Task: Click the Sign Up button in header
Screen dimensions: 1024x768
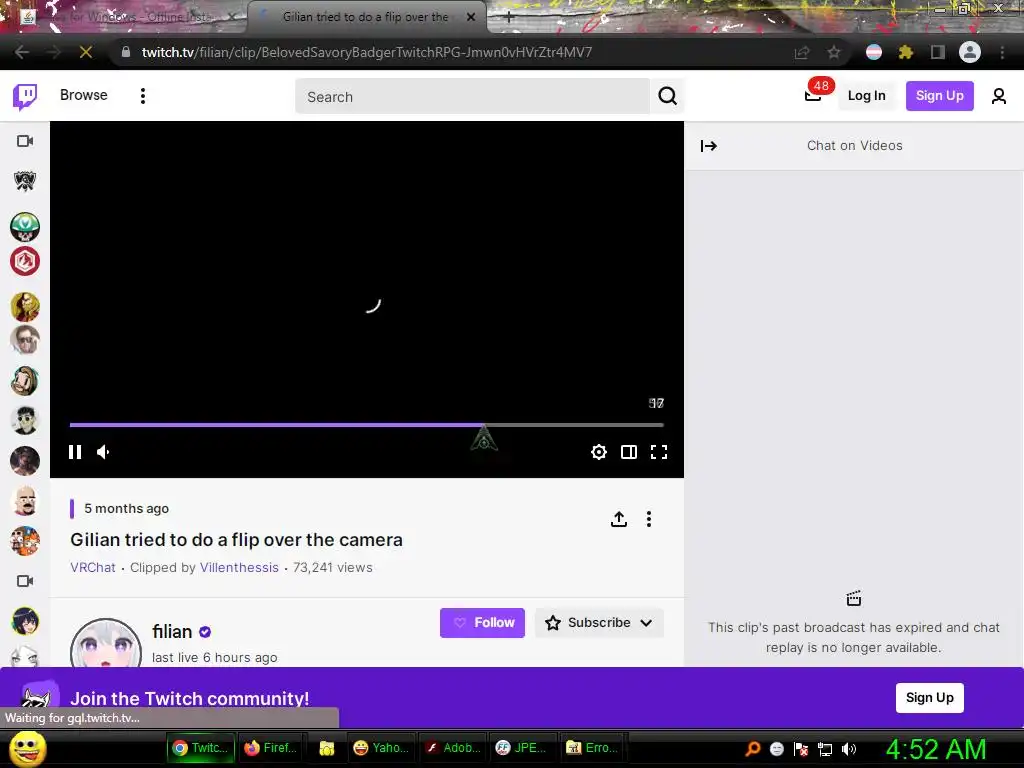Action: click(939, 96)
